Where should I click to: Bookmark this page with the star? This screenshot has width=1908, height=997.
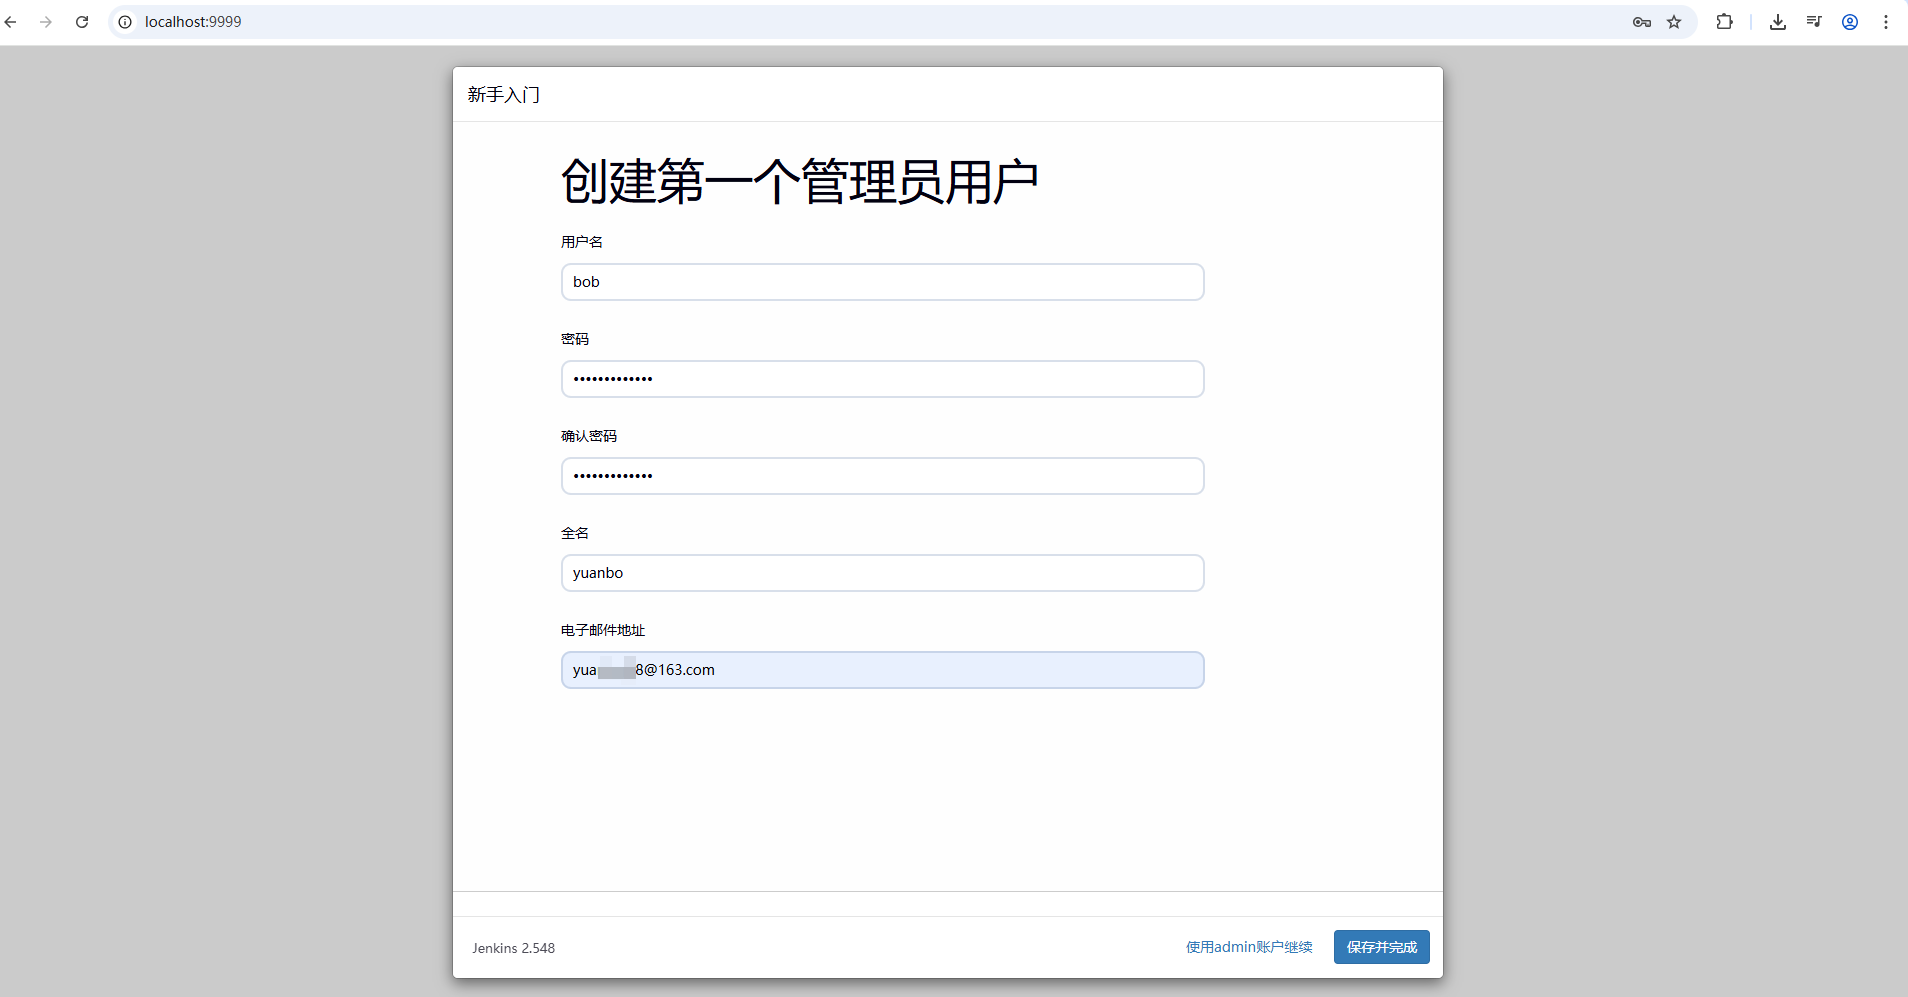pos(1674,22)
